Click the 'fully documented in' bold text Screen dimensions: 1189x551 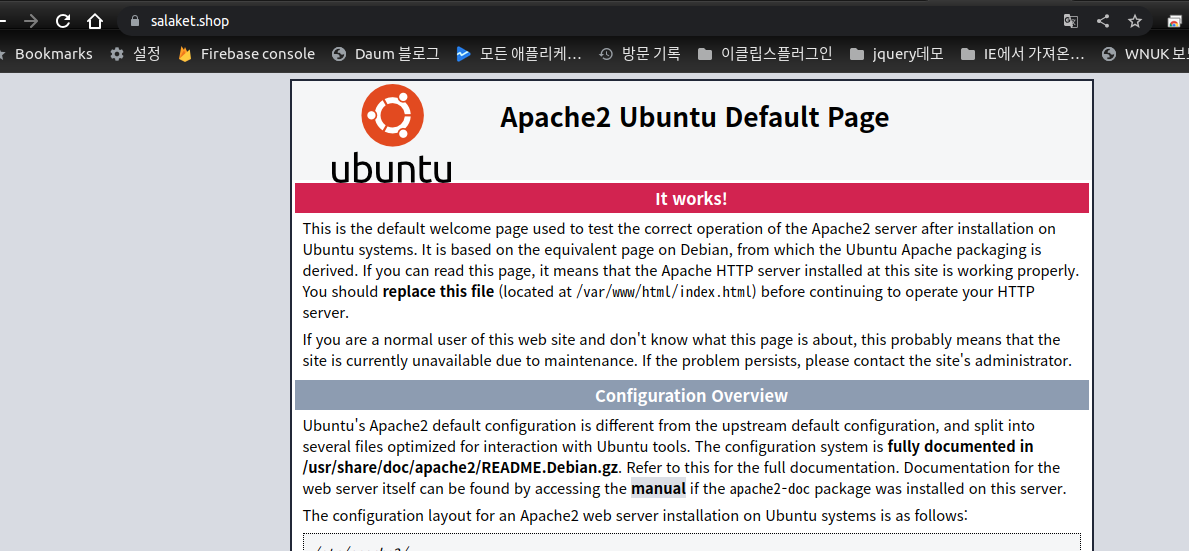(960, 446)
